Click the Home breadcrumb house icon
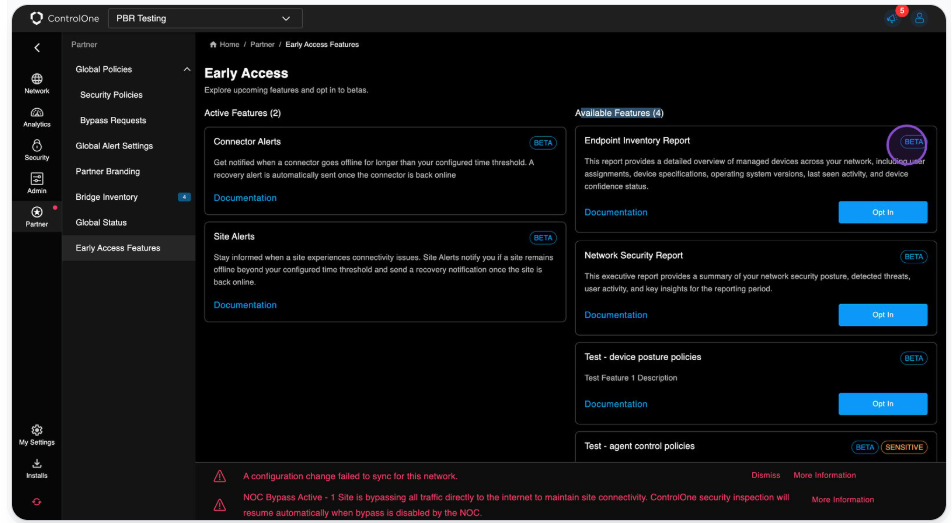 pos(213,44)
